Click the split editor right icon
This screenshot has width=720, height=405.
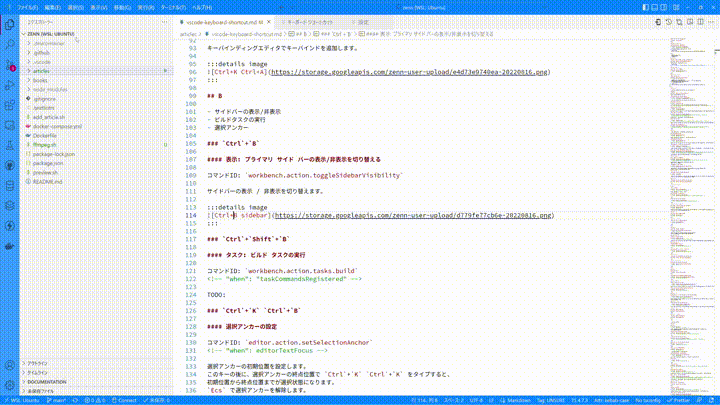pyautogui.click(x=700, y=22)
